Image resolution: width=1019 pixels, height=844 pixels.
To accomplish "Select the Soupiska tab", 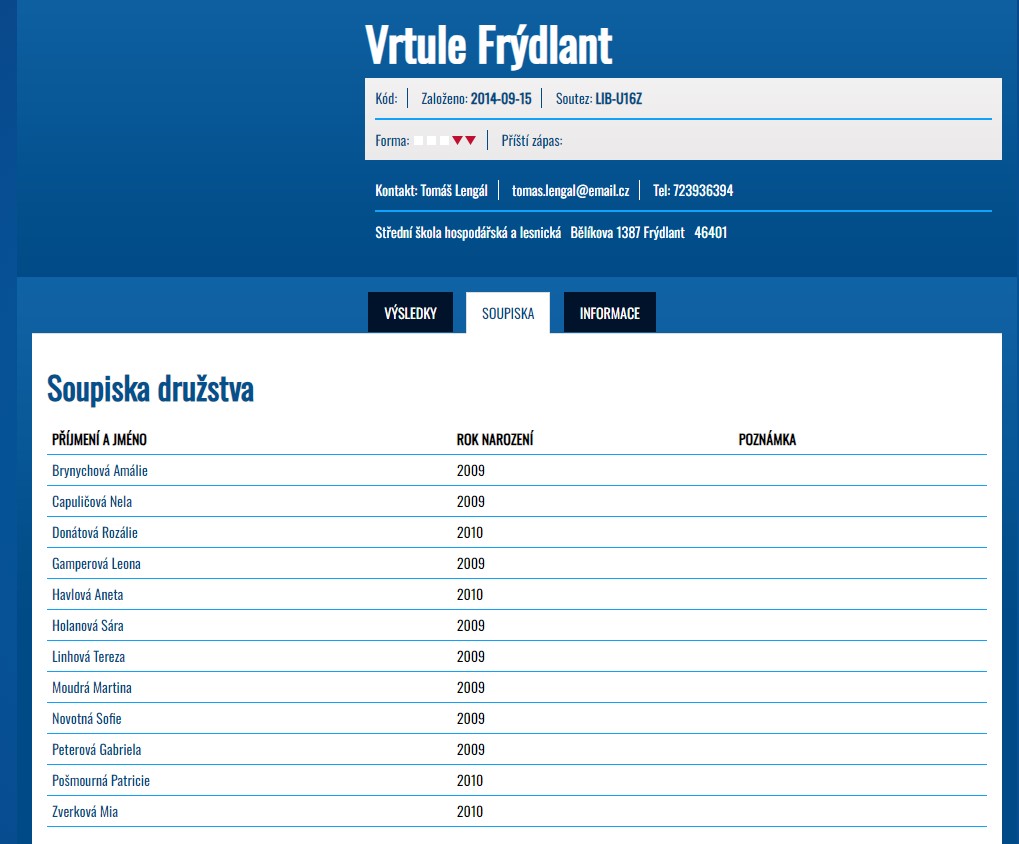I will [508, 313].
